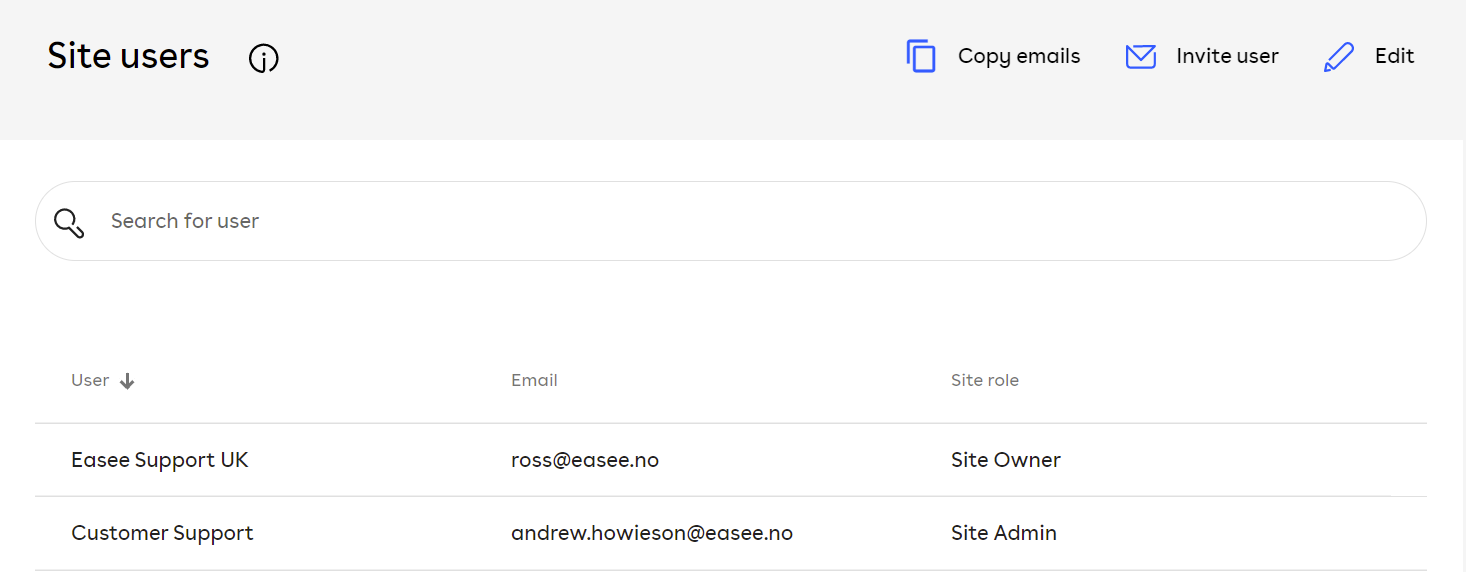Click the Invite user button label

click(1227, 56)
